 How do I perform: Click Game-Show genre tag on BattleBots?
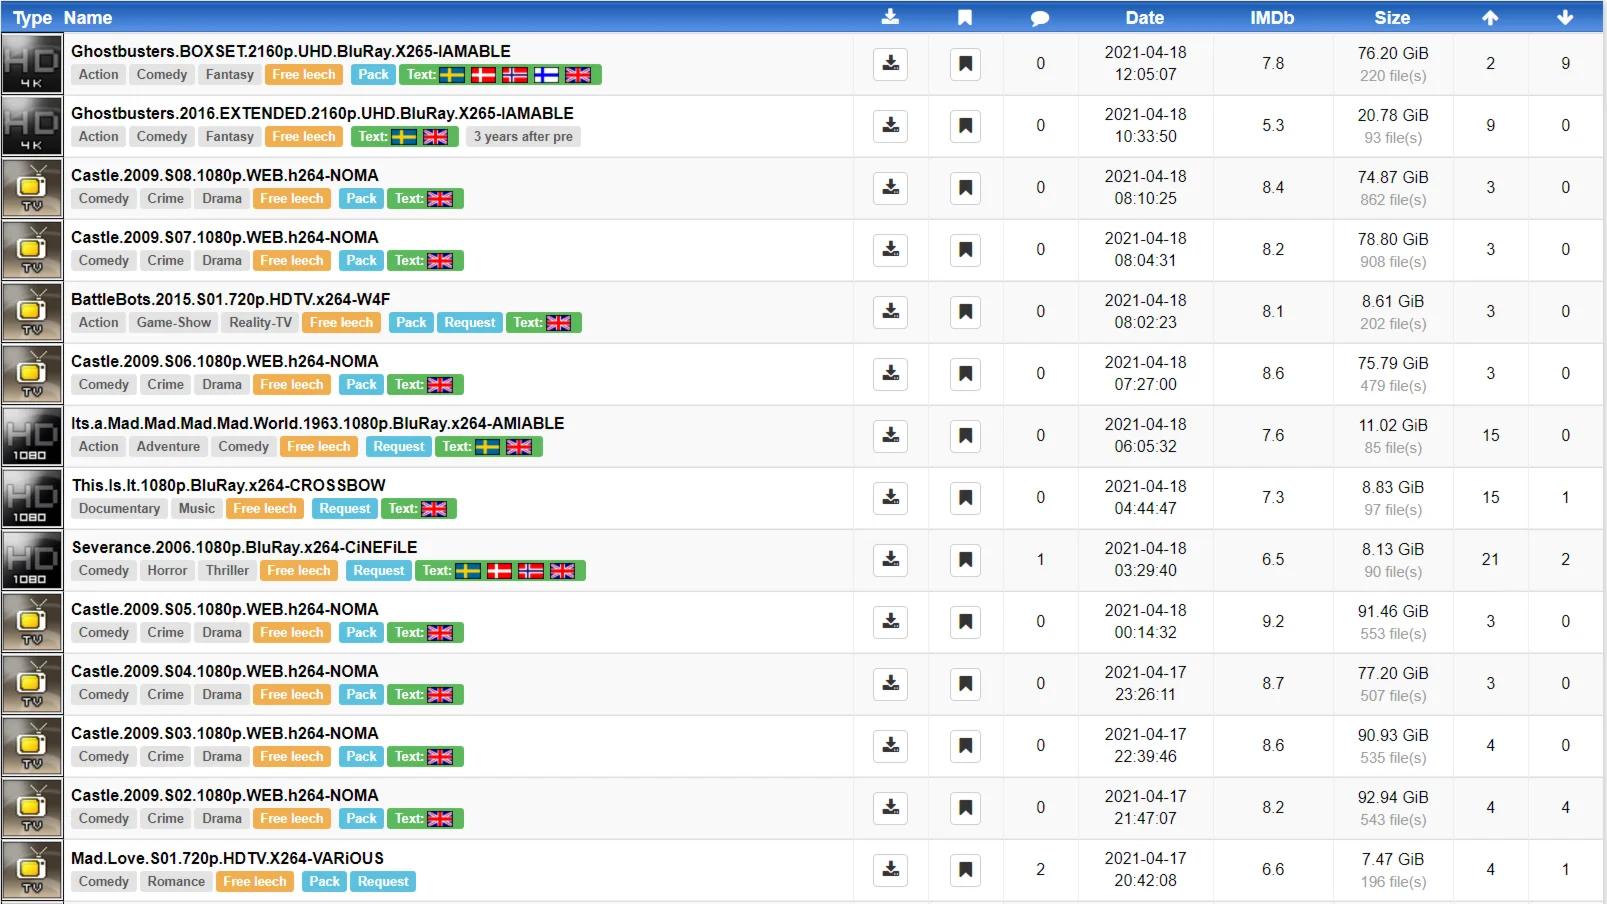(x=174, y=322)
